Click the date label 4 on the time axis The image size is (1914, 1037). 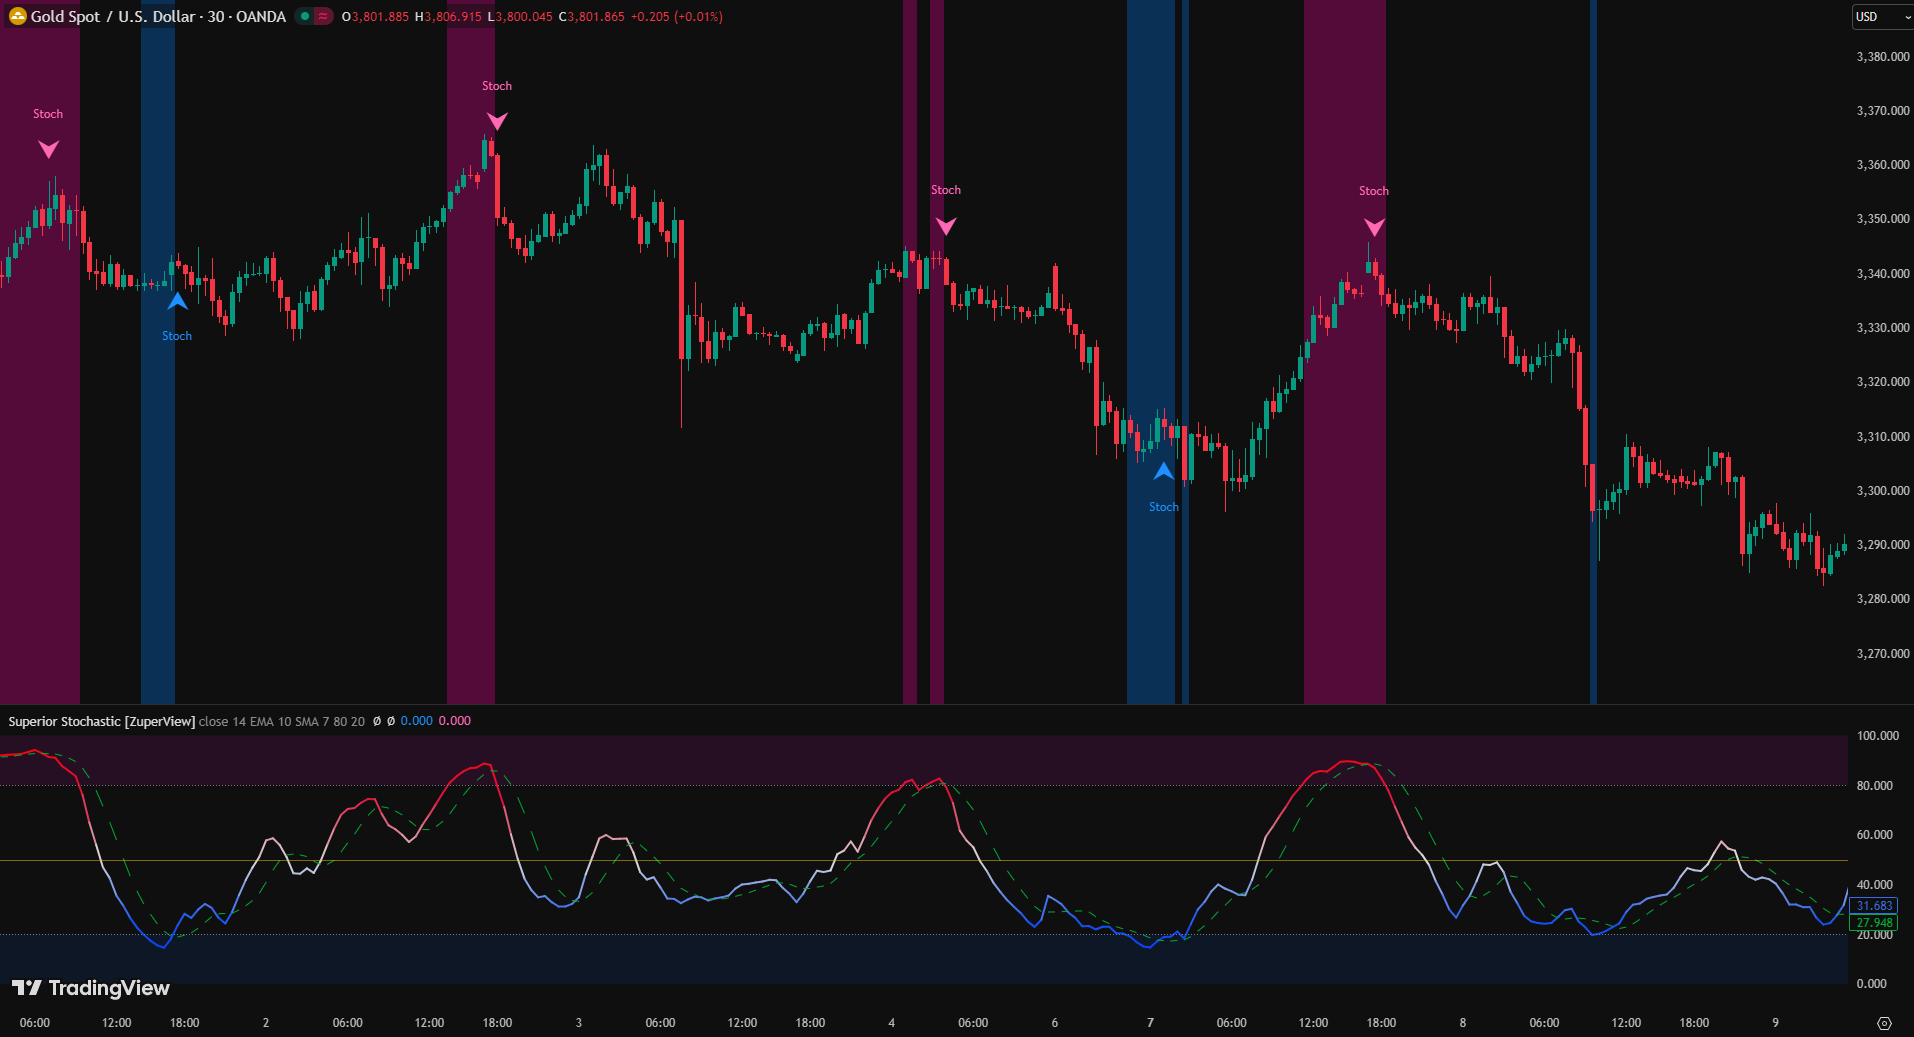point(892,1023)
